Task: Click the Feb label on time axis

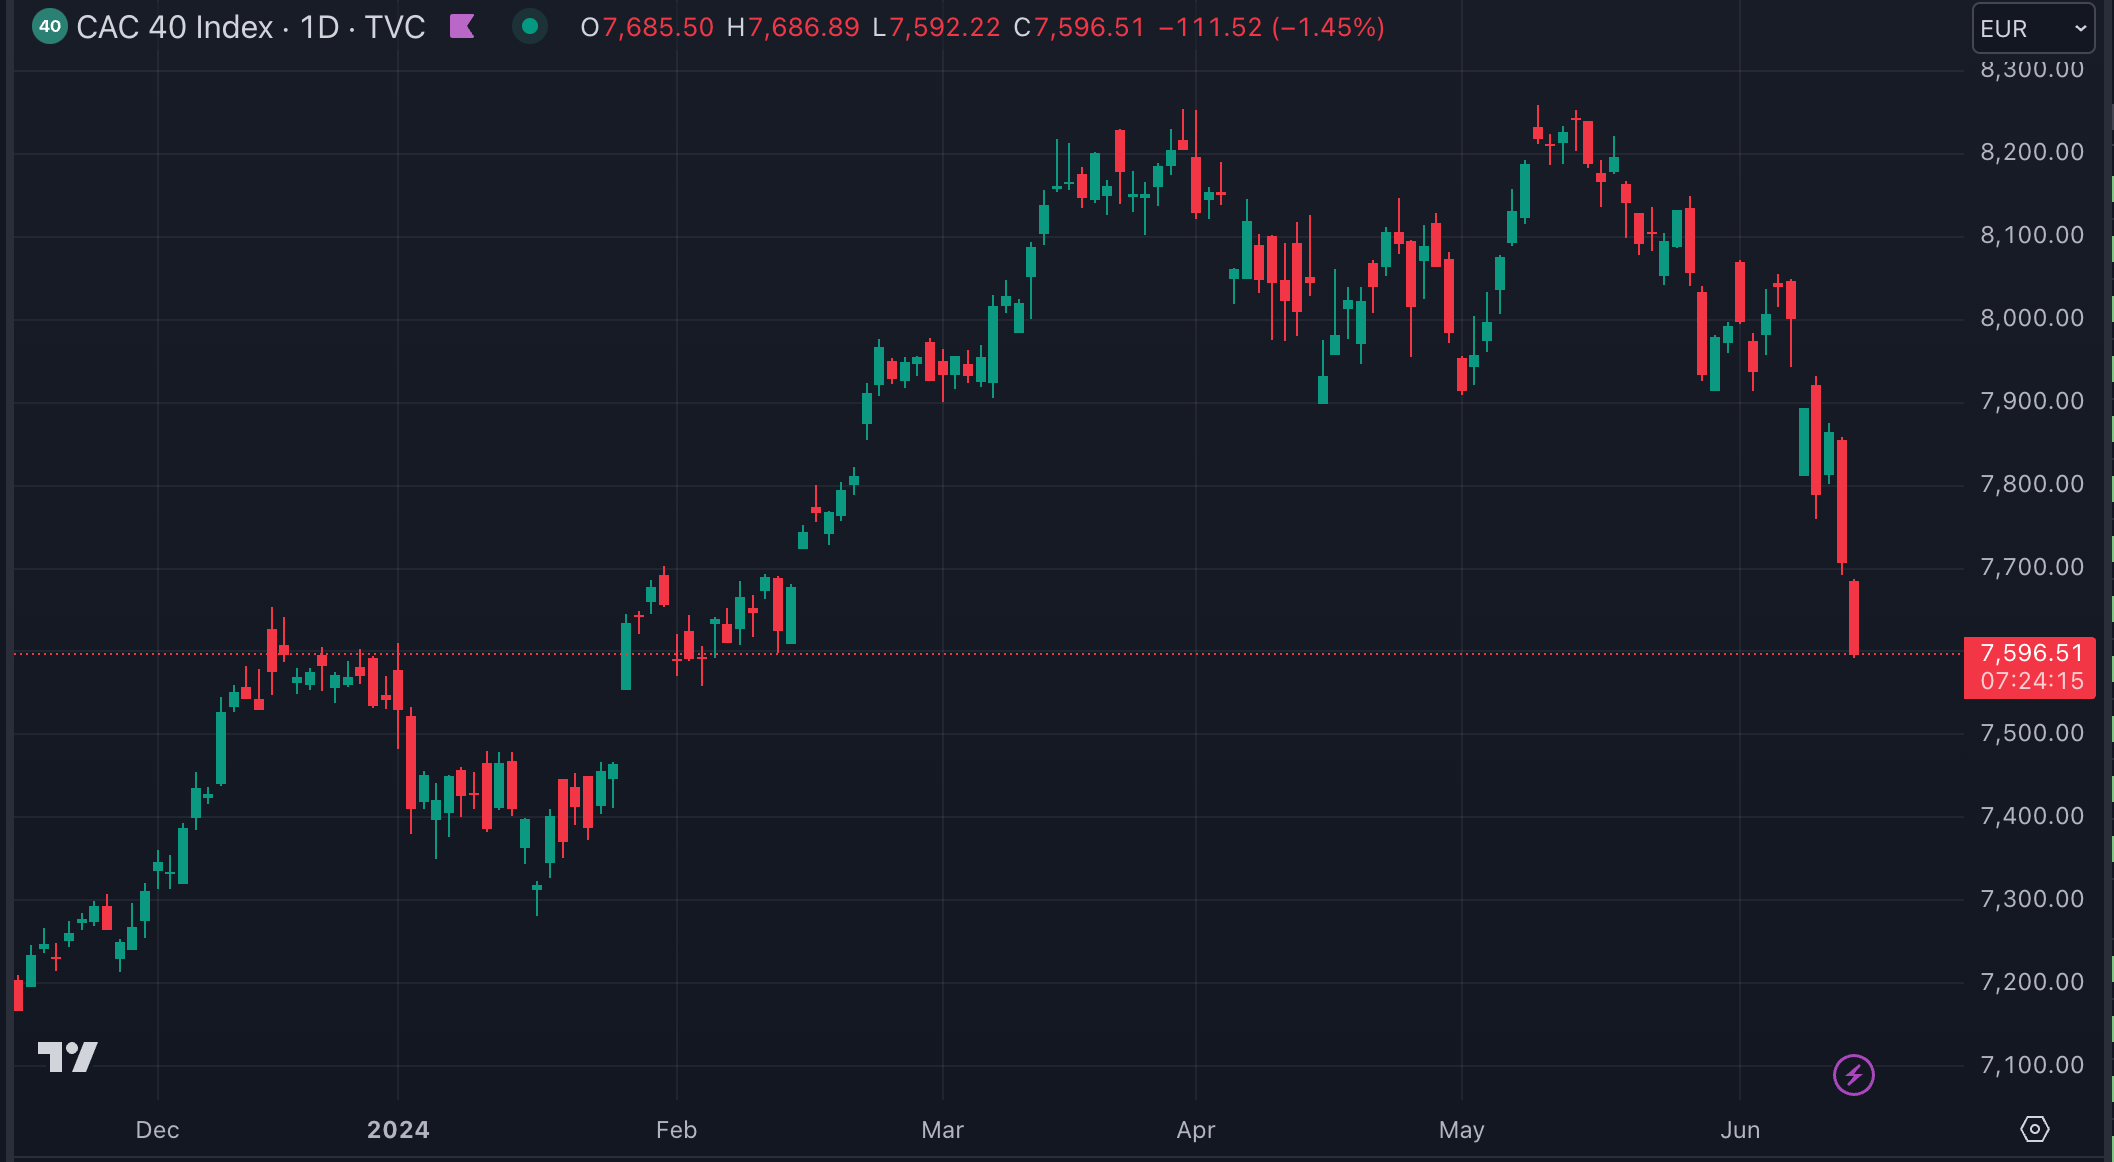Action: 676,1130
